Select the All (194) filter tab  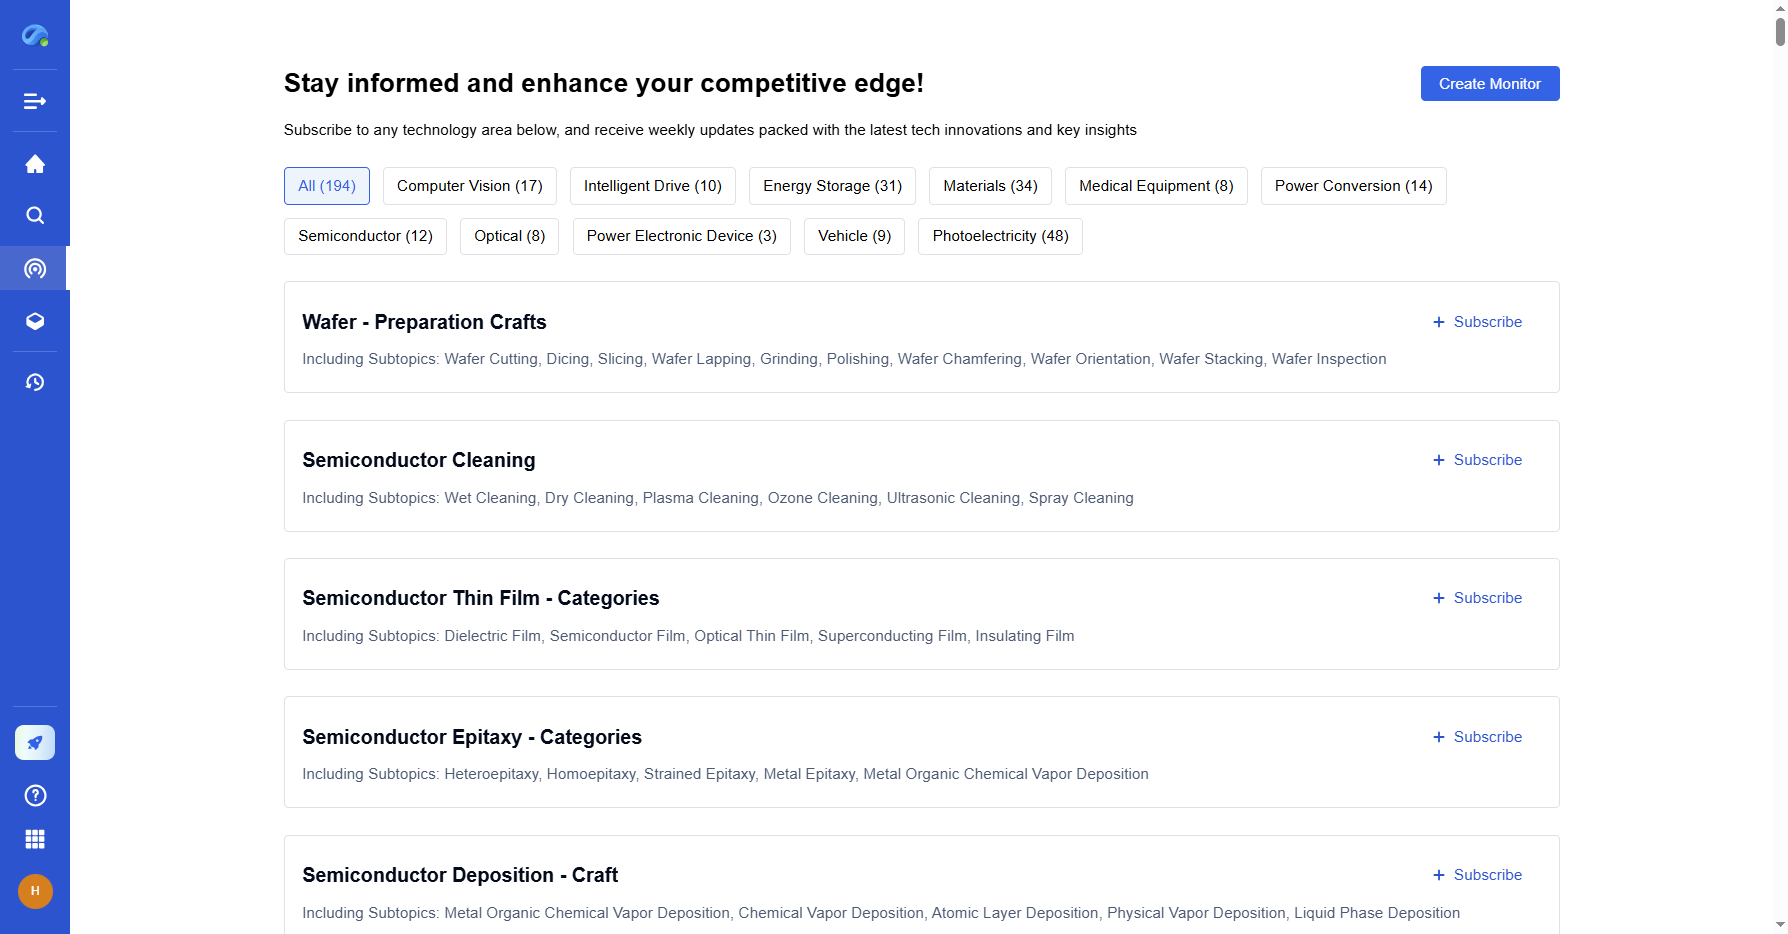coord(327,186)
